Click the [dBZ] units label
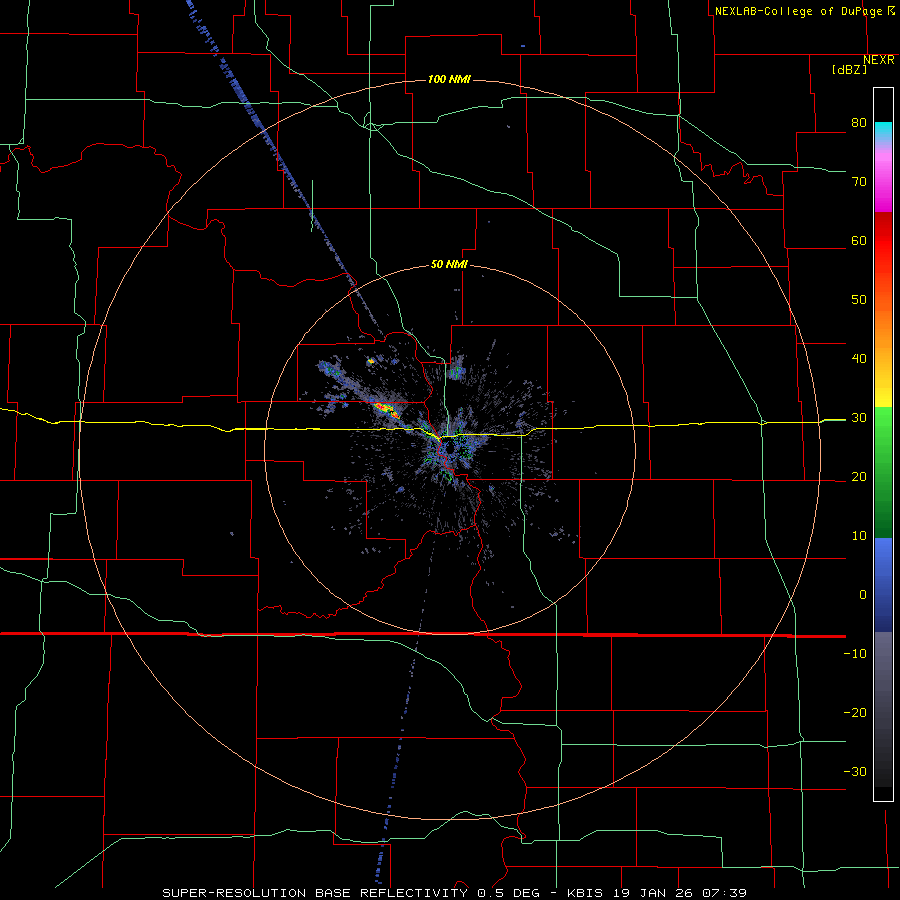 [849, 69]
